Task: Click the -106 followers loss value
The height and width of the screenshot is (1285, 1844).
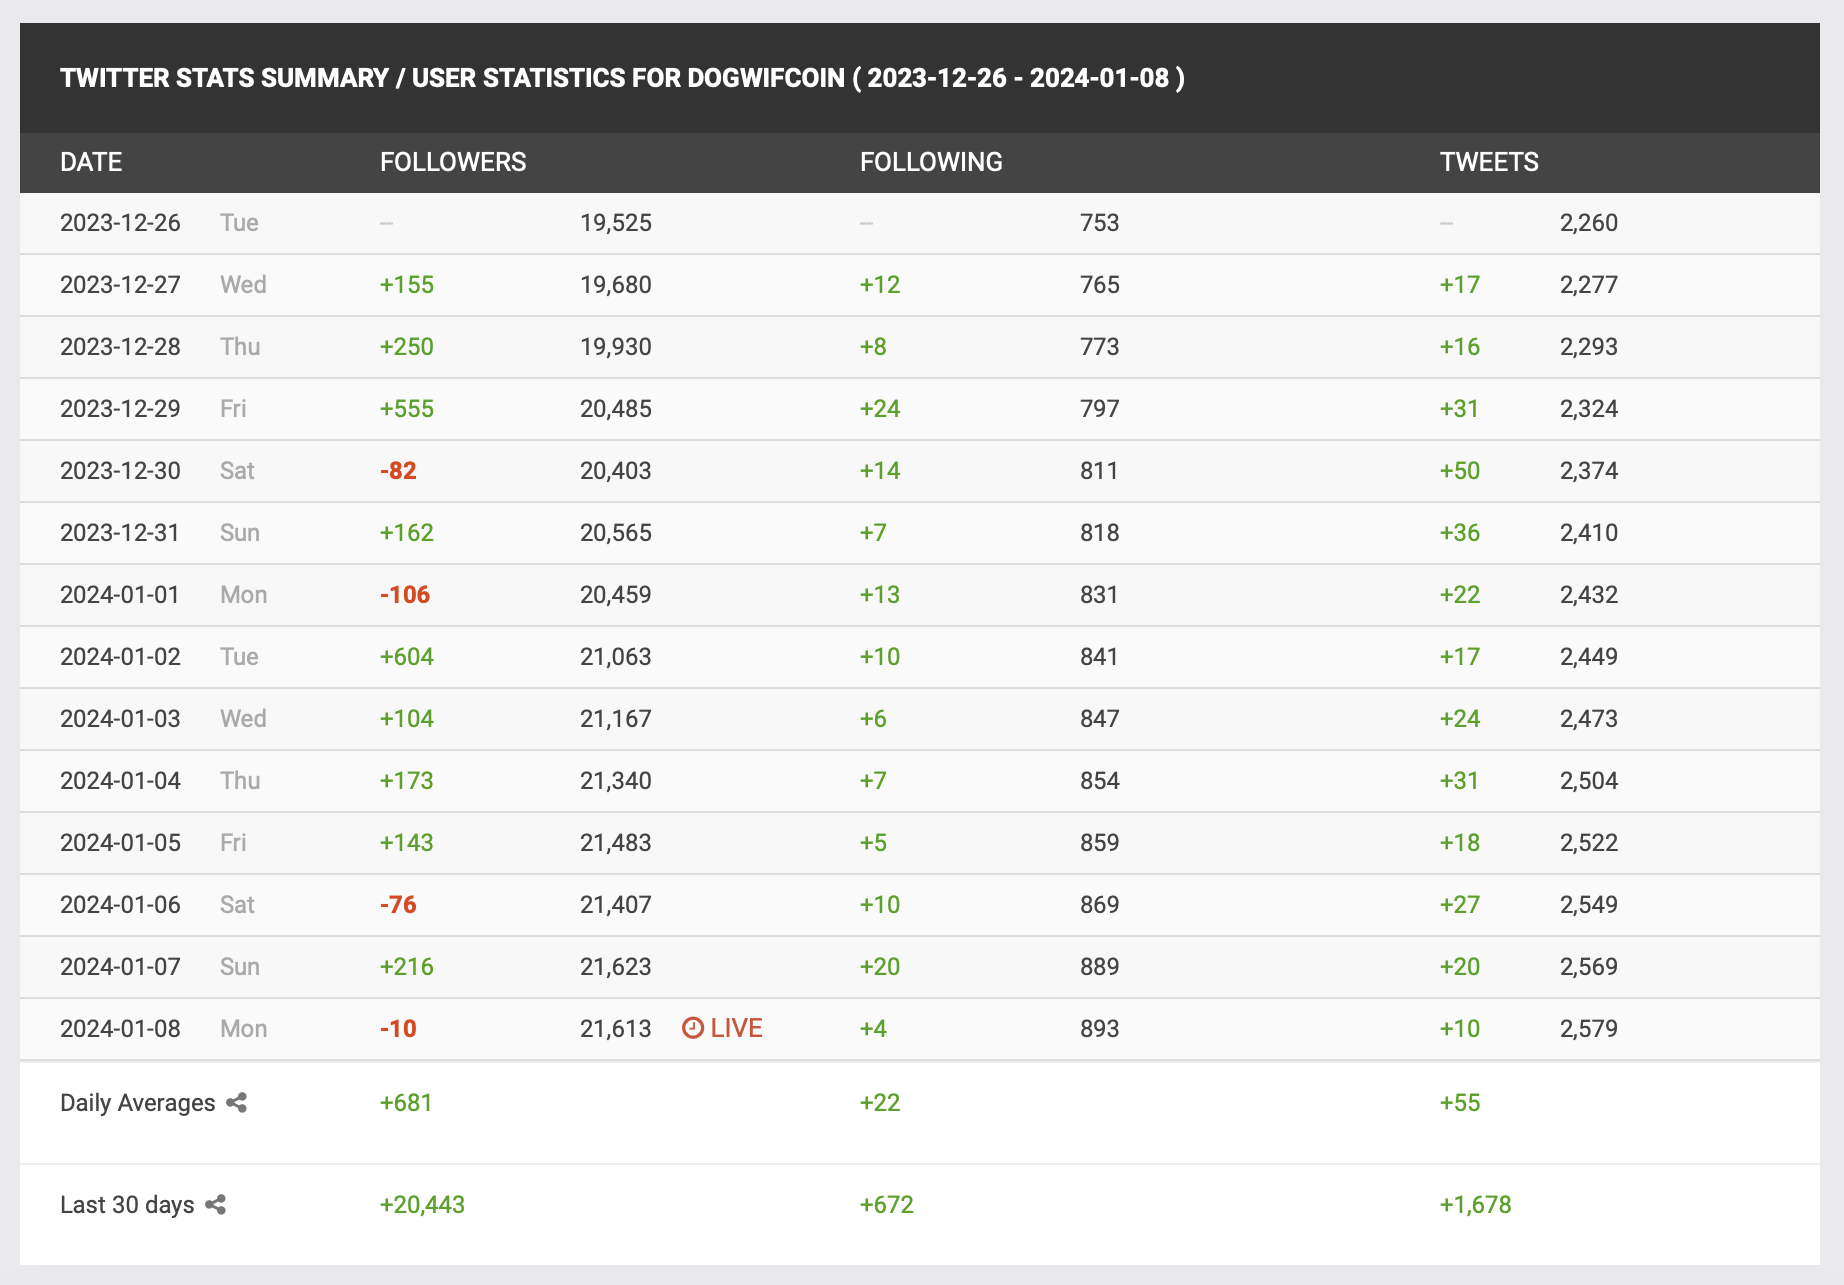Action: click(405, 594)
